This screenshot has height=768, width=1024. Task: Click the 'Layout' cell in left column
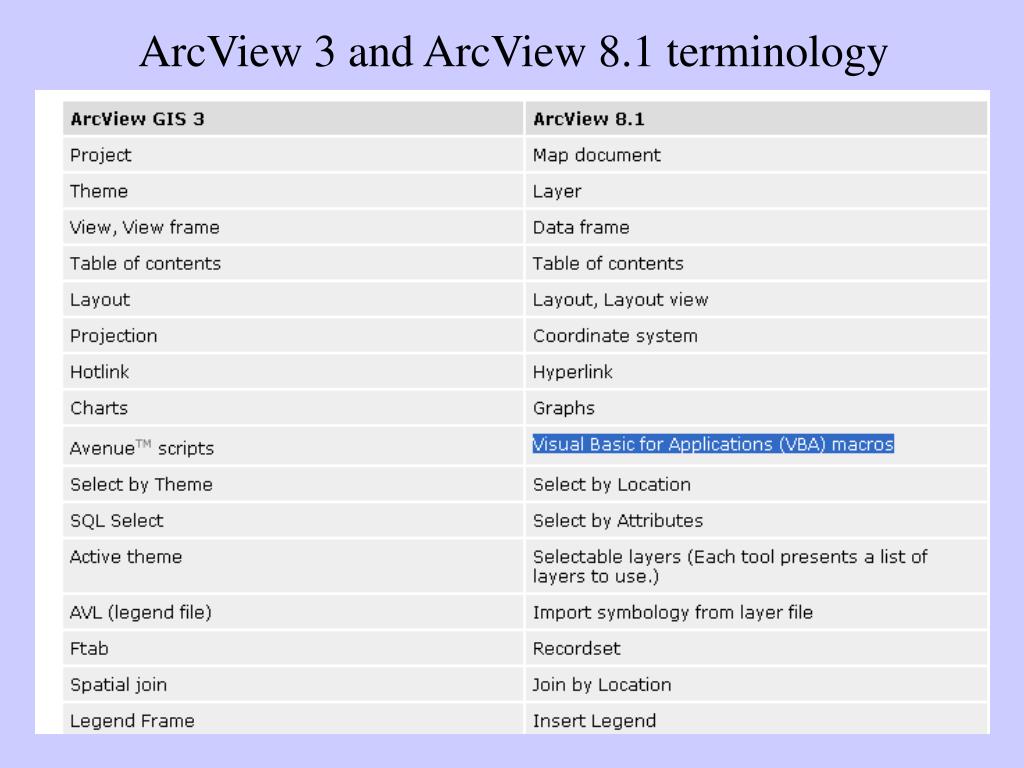pos(293,300)
